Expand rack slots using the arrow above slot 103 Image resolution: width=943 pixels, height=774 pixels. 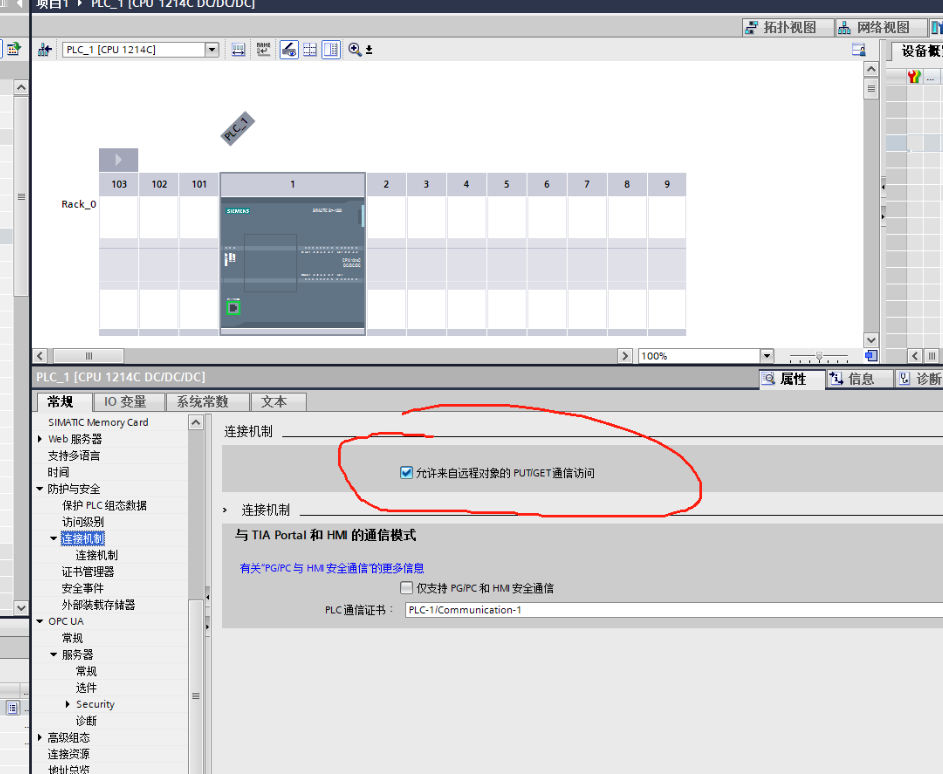point(118,160)
